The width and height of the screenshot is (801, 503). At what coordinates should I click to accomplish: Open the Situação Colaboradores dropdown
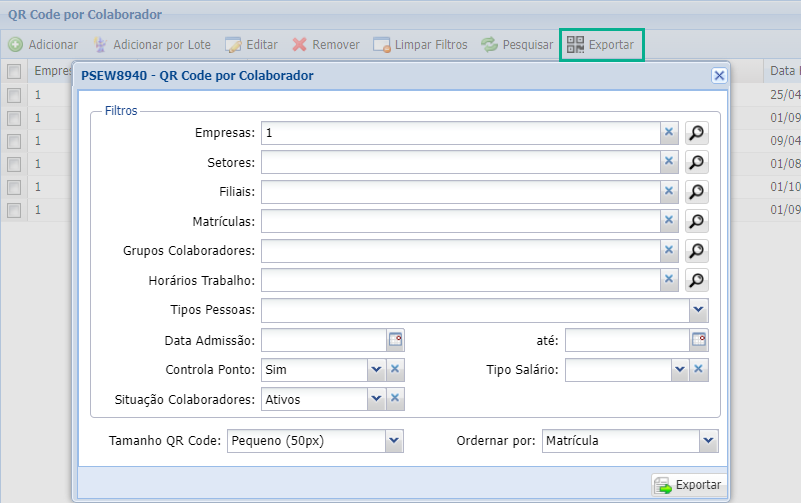click(376, 399)
